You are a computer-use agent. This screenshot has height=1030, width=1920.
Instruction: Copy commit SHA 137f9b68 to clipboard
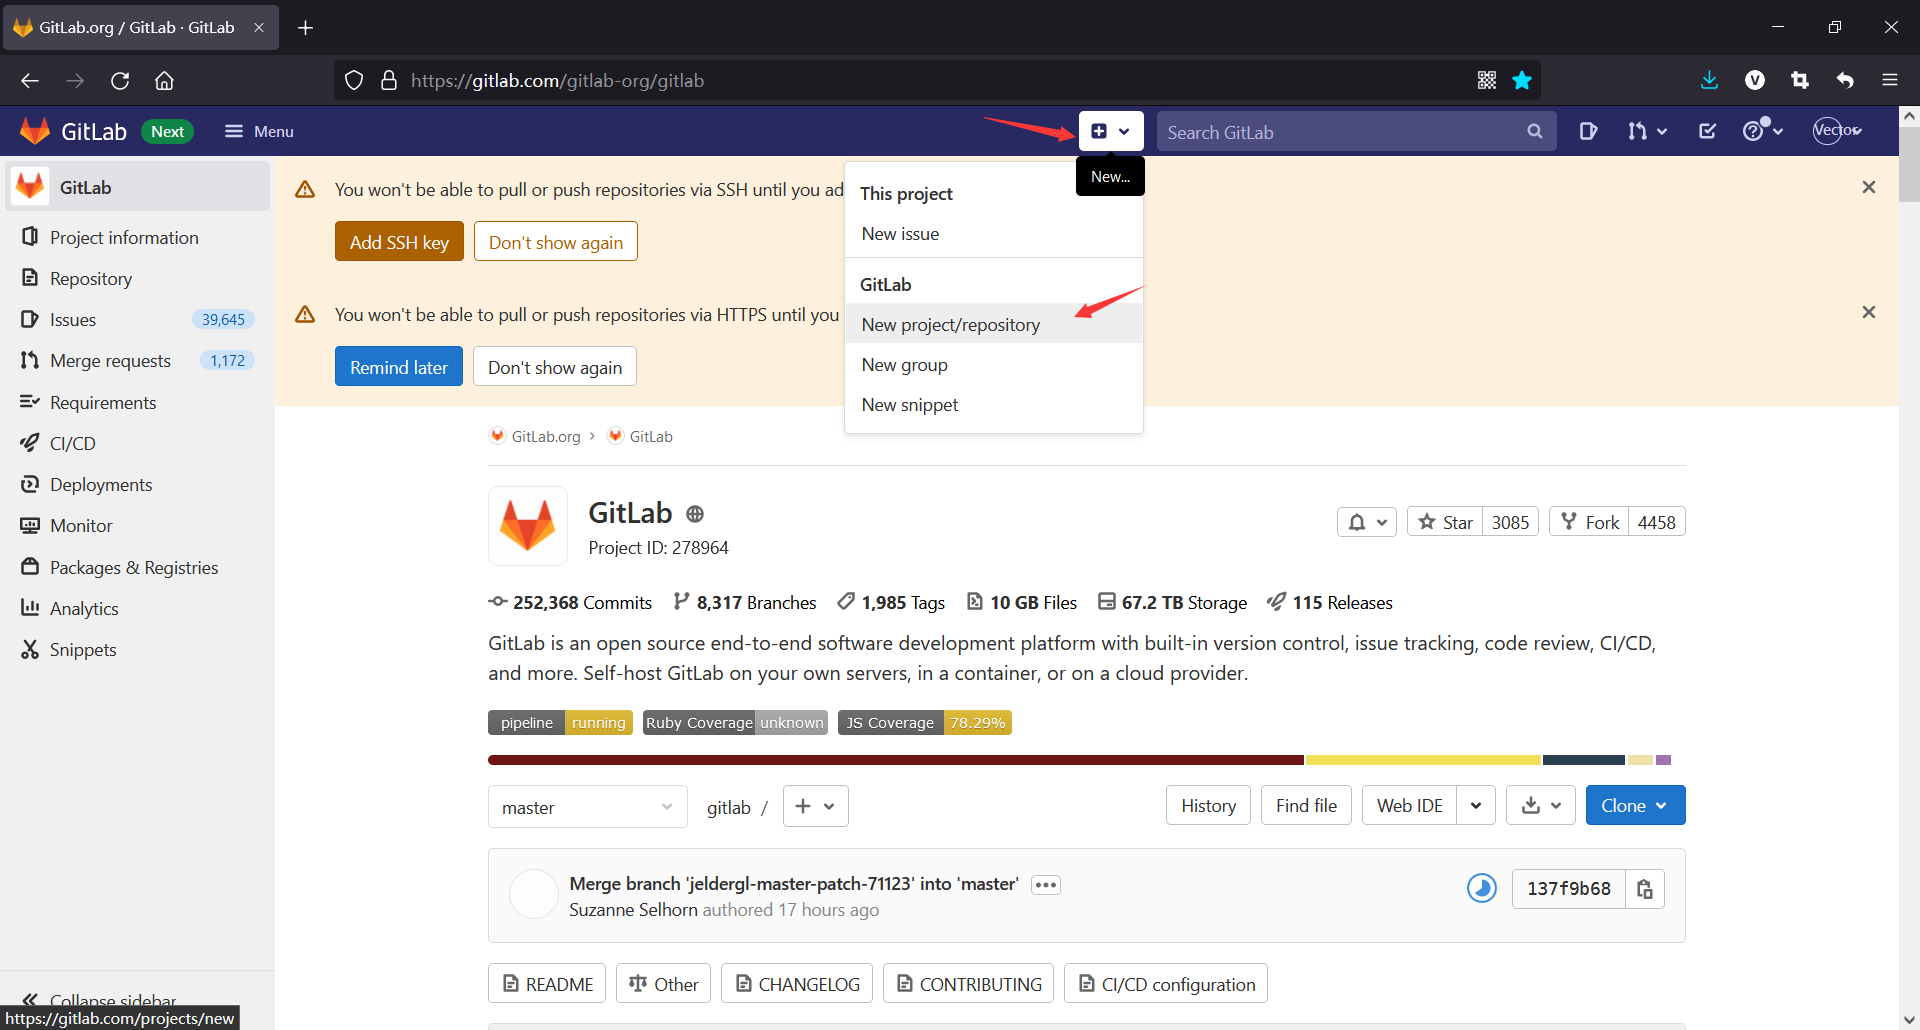tap(1645, 889)
